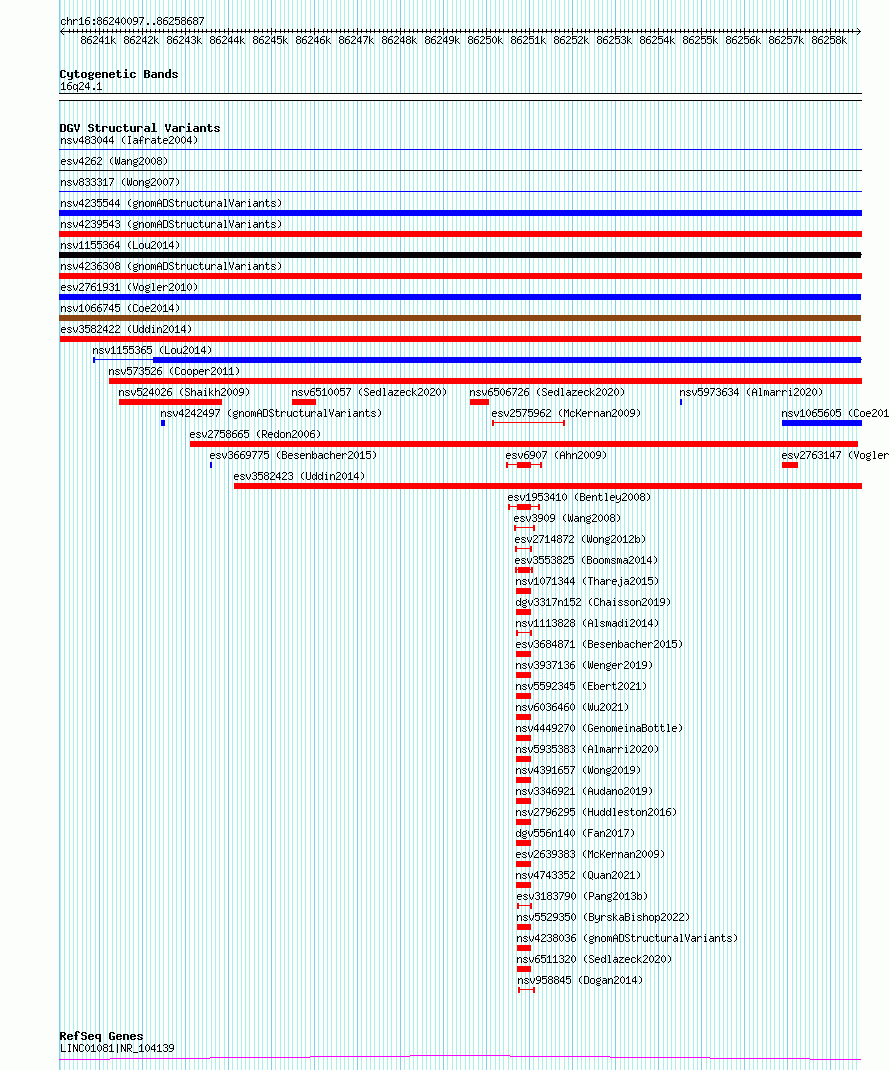Click esv2575962 (McKernan2009) label
890x1070 pixels.
[x=566, y=414]
